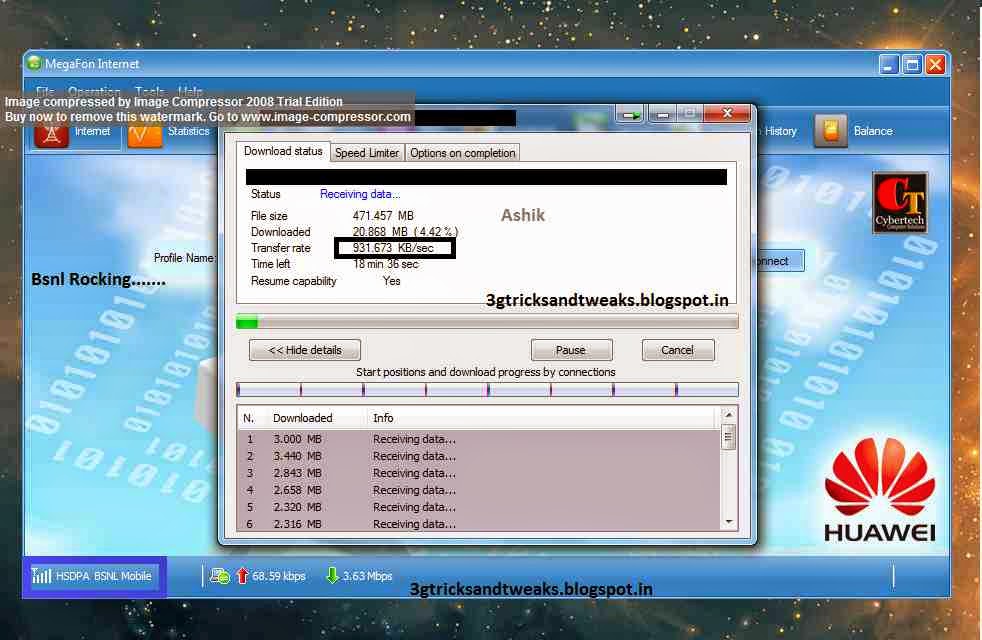This screenshot has height=640, width=982.
Task: Open the Speed Limiter tab
Action: click(x=366, y=153)
